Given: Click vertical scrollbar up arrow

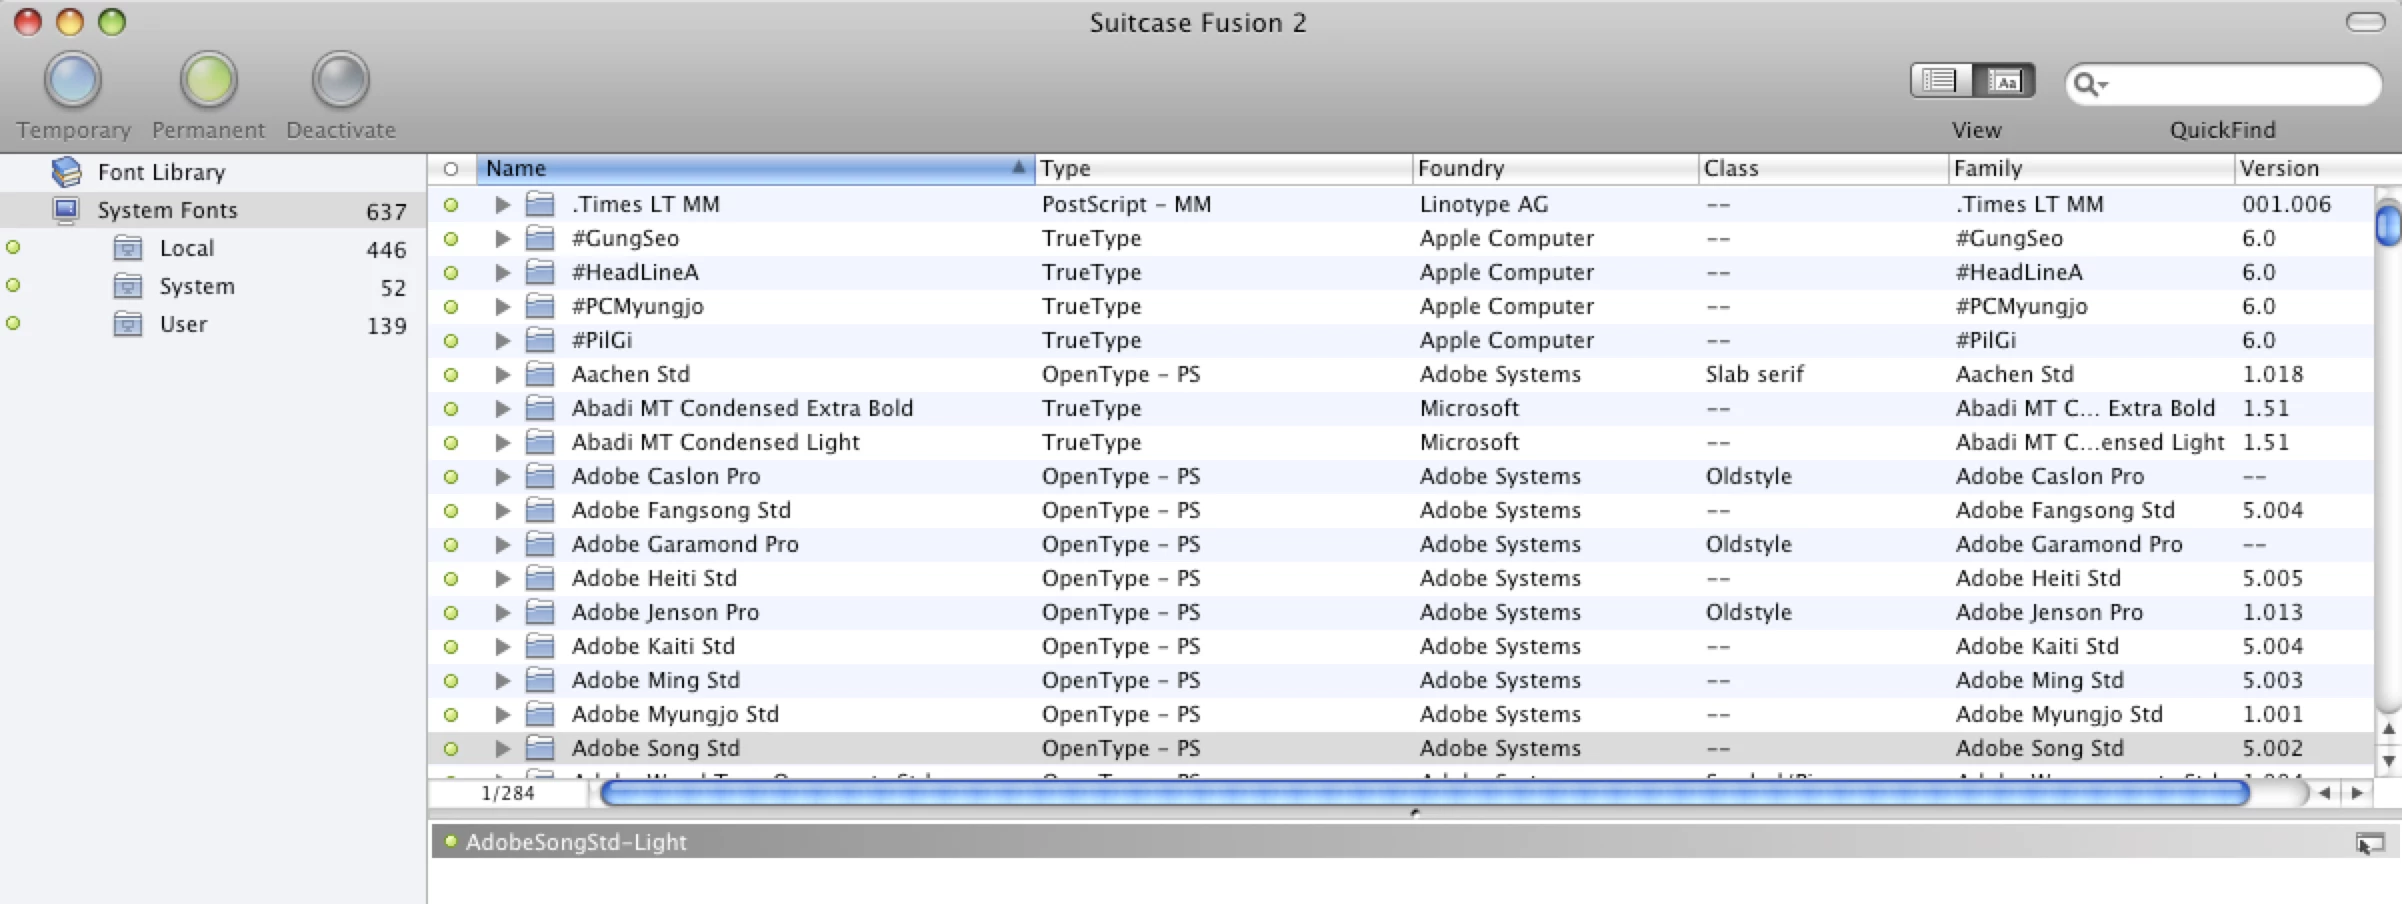Looking at the screenshot, I should (x=2388, y=729).
